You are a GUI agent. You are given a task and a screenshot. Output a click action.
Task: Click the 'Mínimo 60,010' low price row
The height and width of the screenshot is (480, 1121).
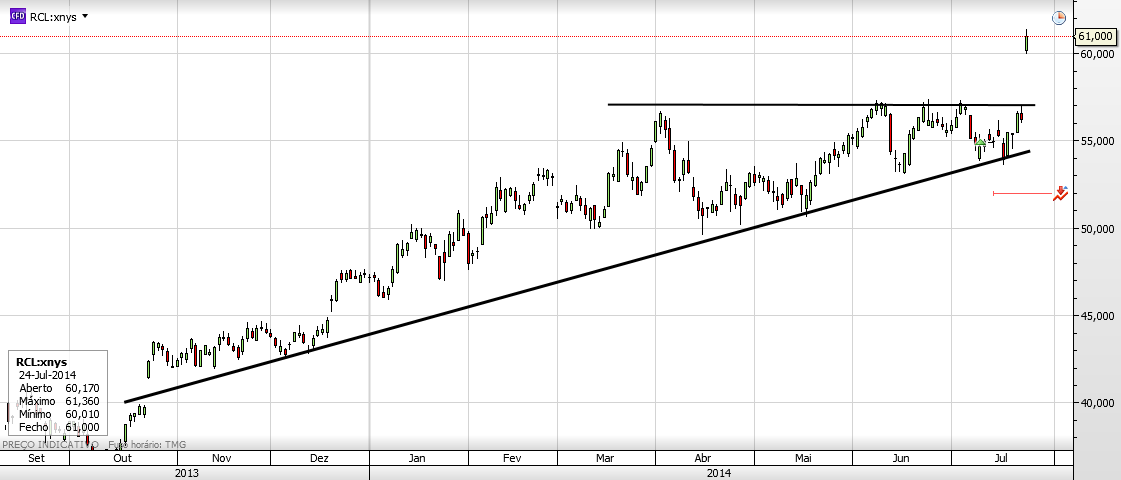click(59, 413)
